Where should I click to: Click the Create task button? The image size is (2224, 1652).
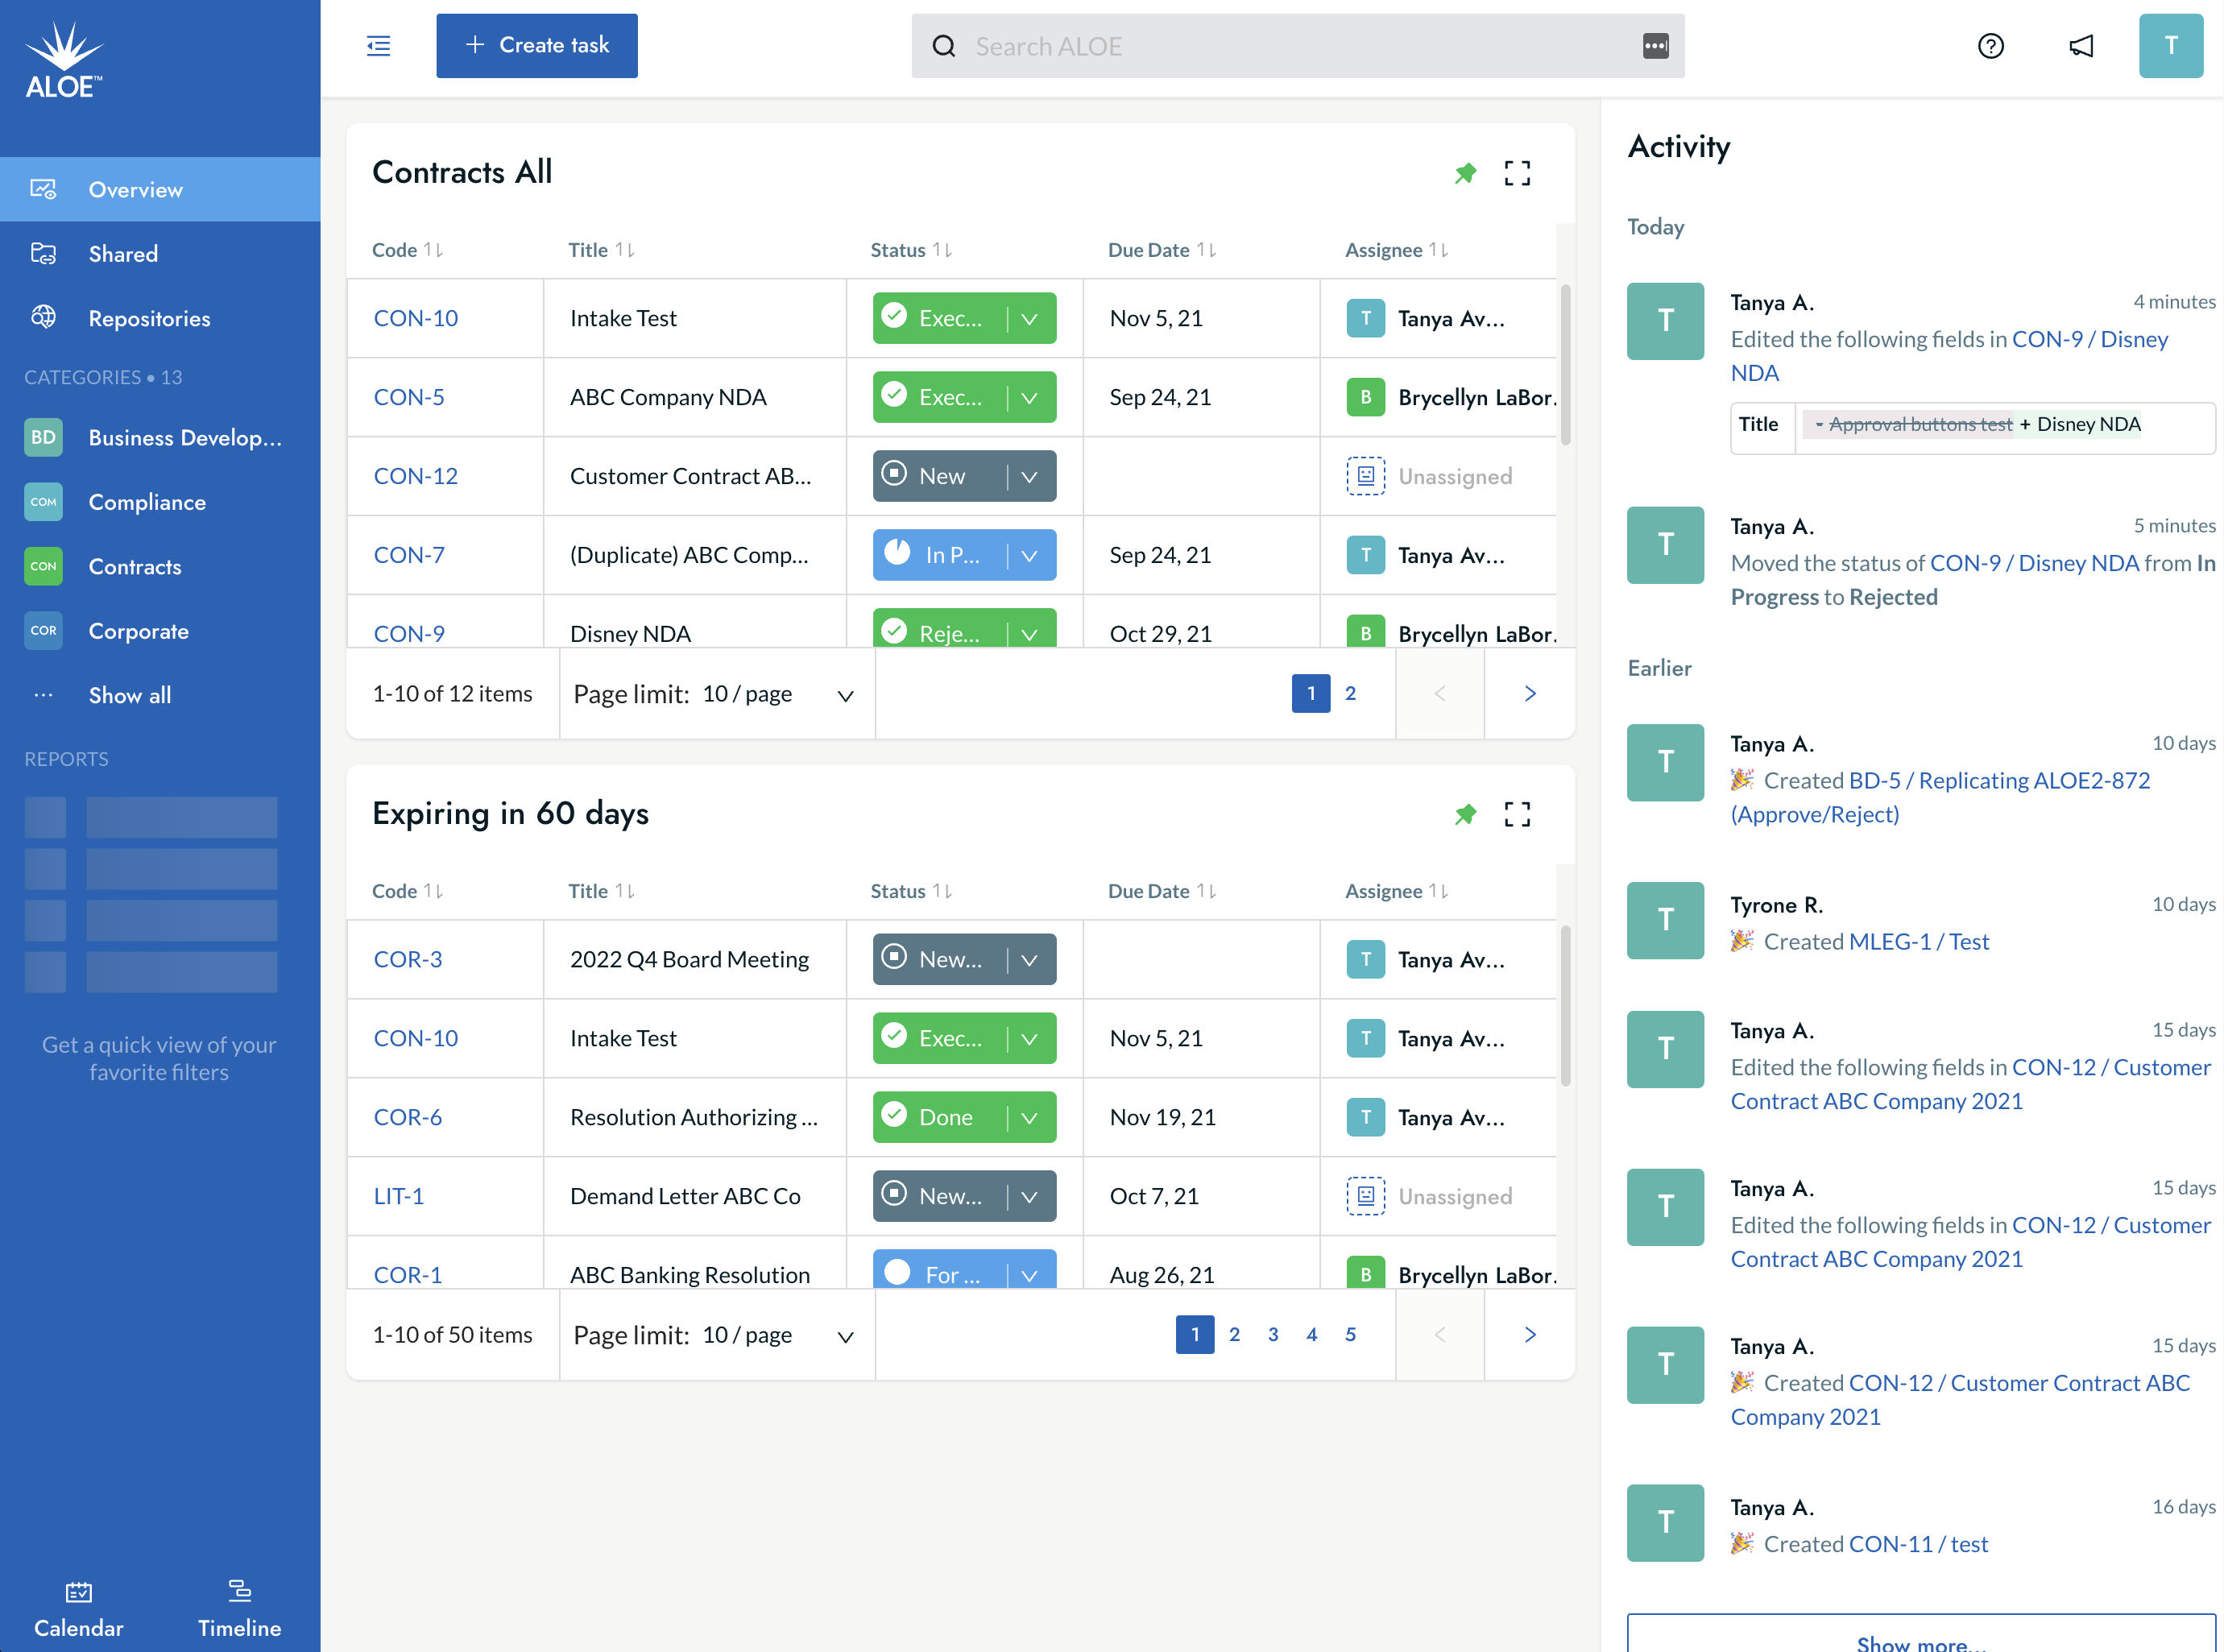click(536, 45)
